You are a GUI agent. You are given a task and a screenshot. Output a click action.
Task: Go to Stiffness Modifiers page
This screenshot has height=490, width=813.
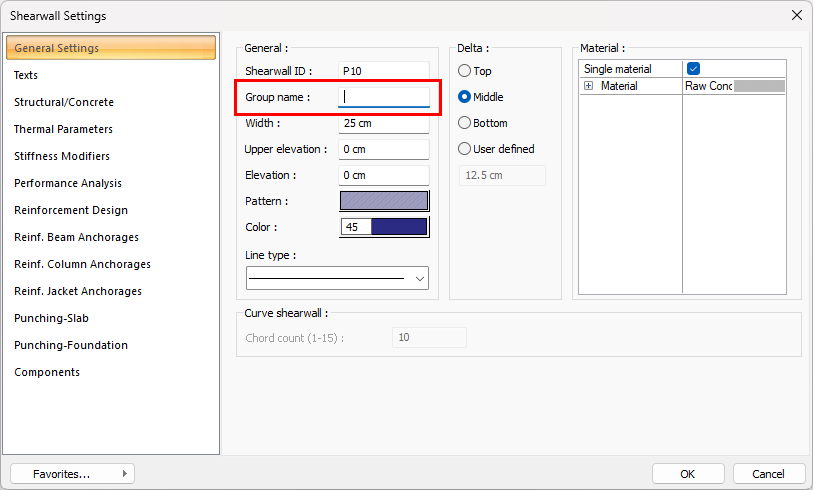62,156
